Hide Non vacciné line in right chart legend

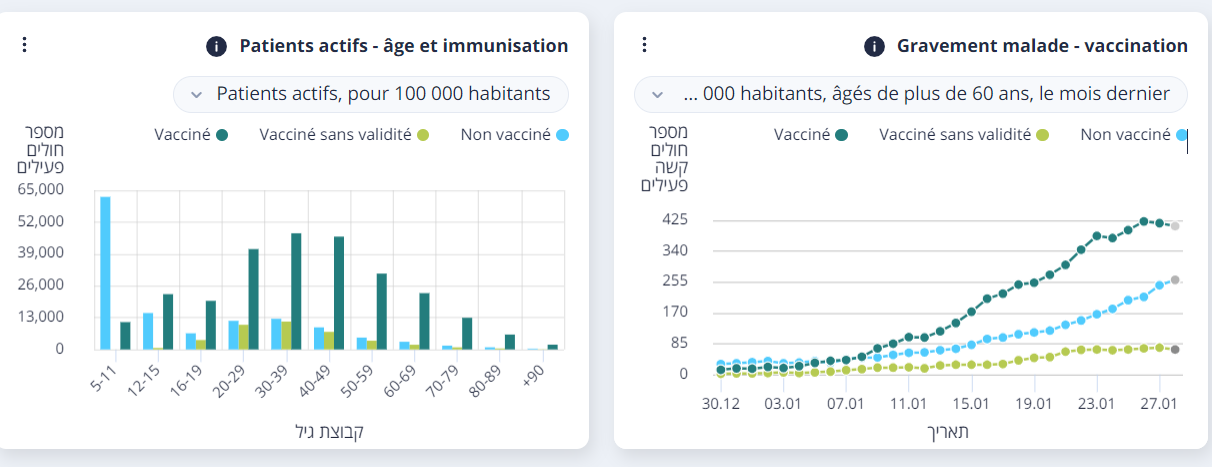coord(1134,134)
